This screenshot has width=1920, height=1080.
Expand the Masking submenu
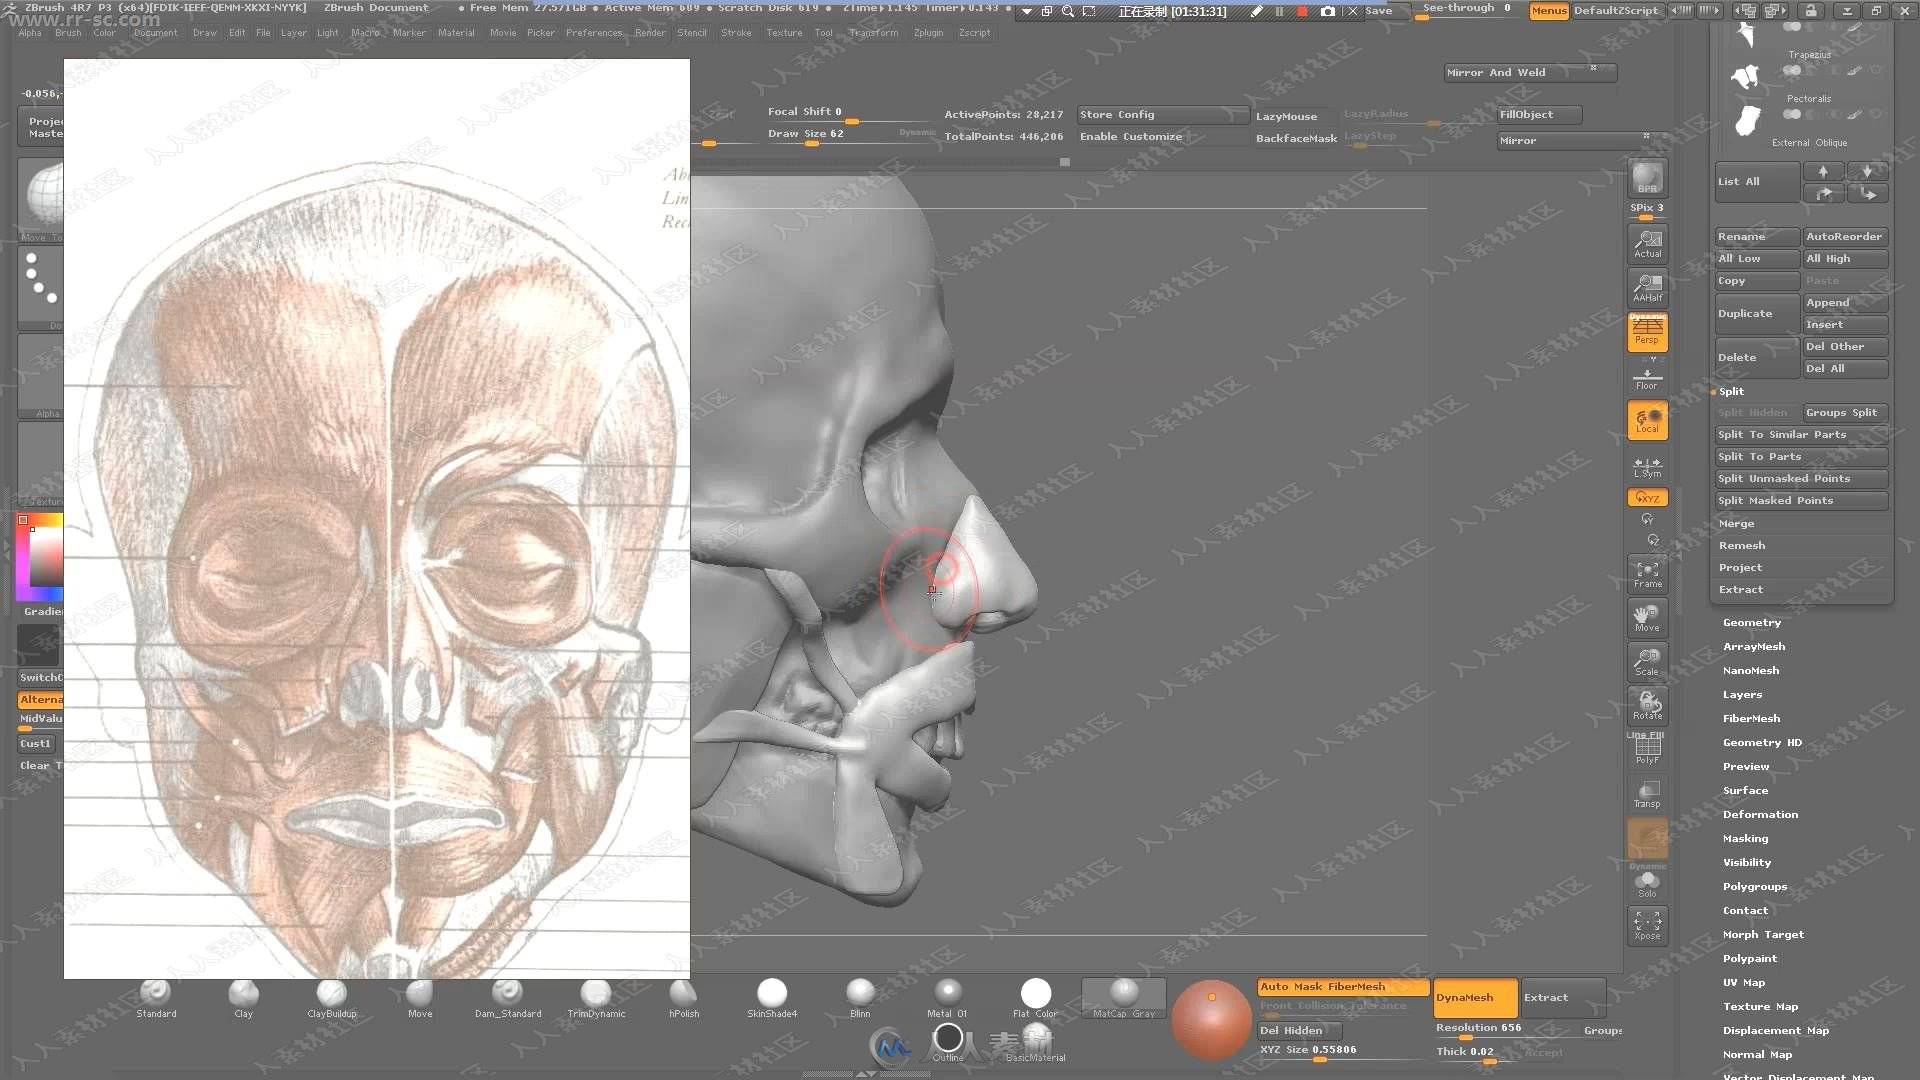(1745, 839)
